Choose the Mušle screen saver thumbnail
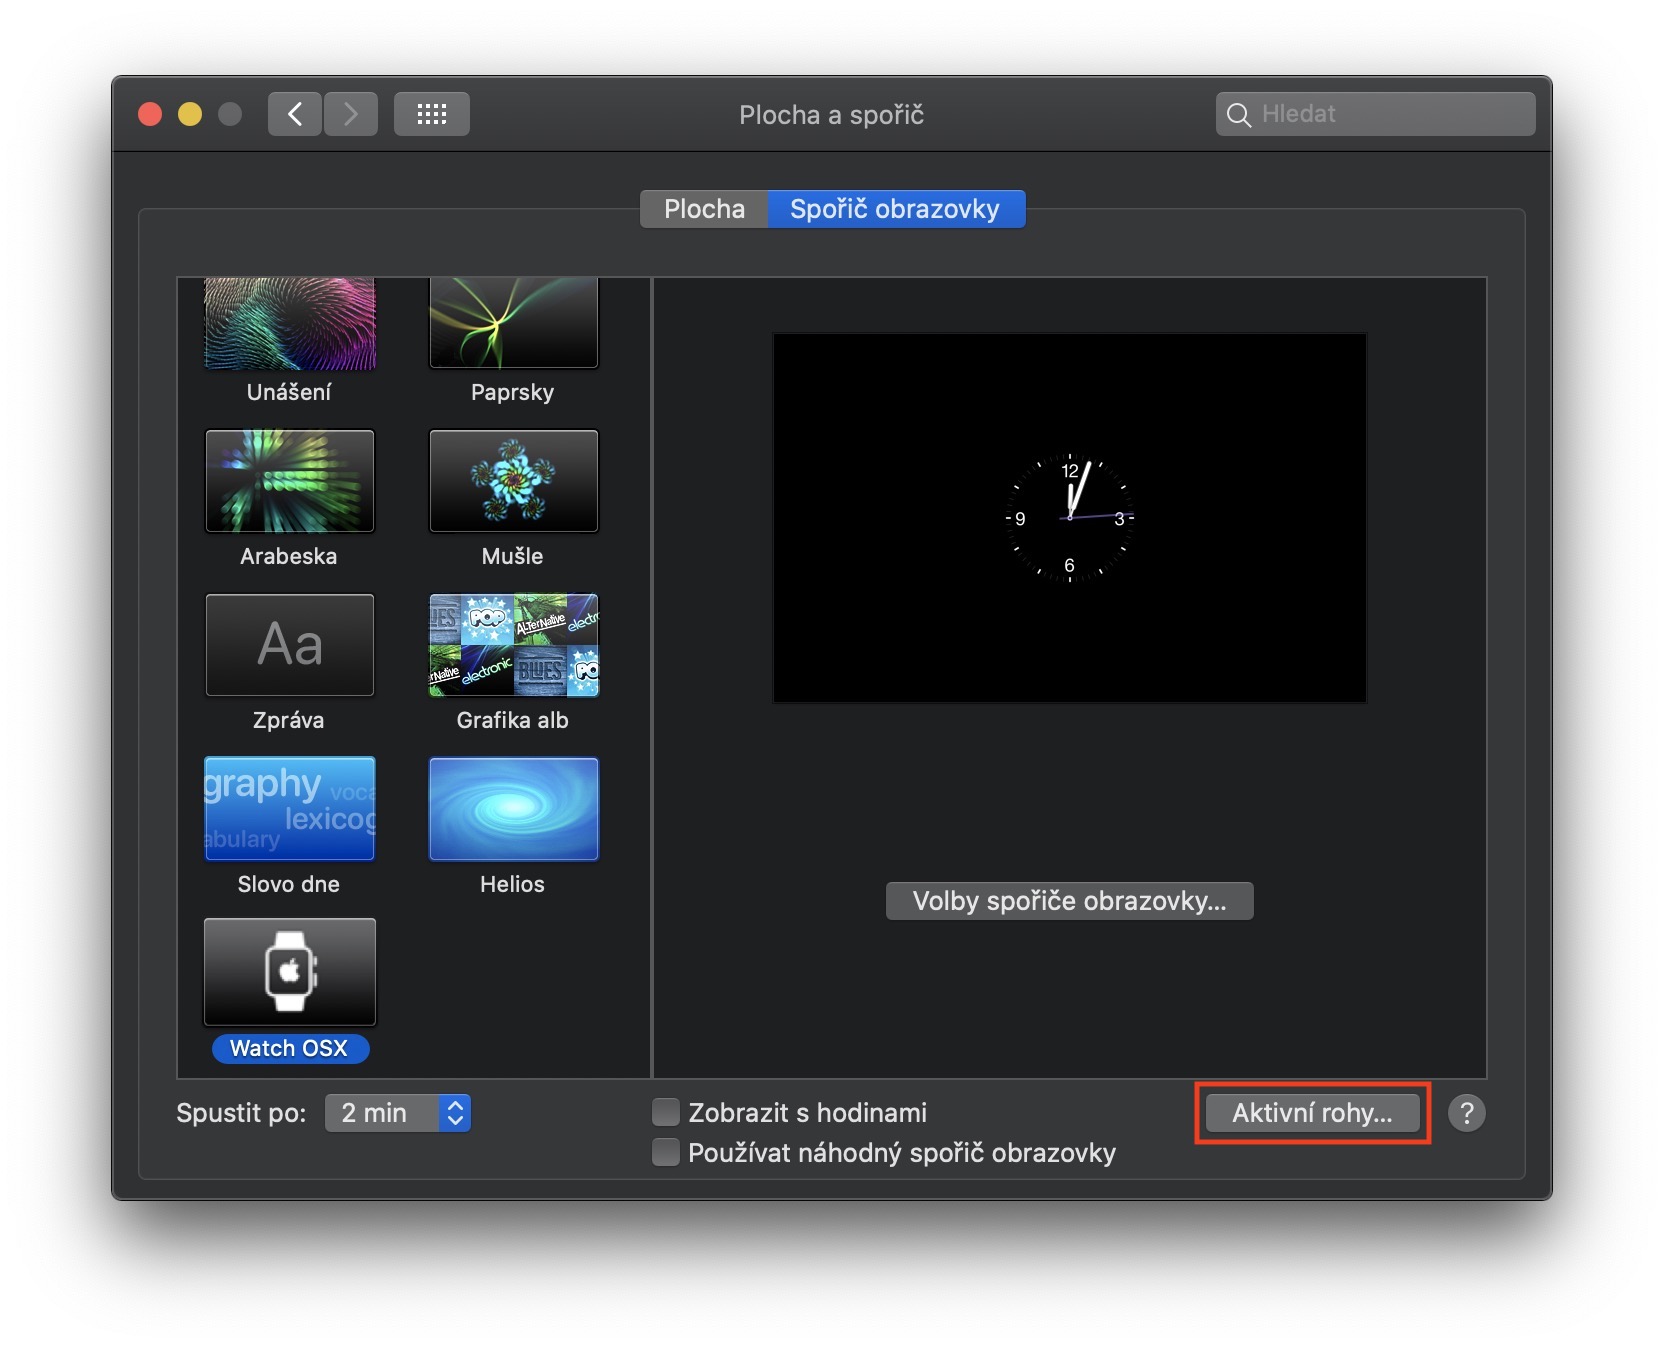This screenshot has width=1664, height=1348. [x=514, y=481]
